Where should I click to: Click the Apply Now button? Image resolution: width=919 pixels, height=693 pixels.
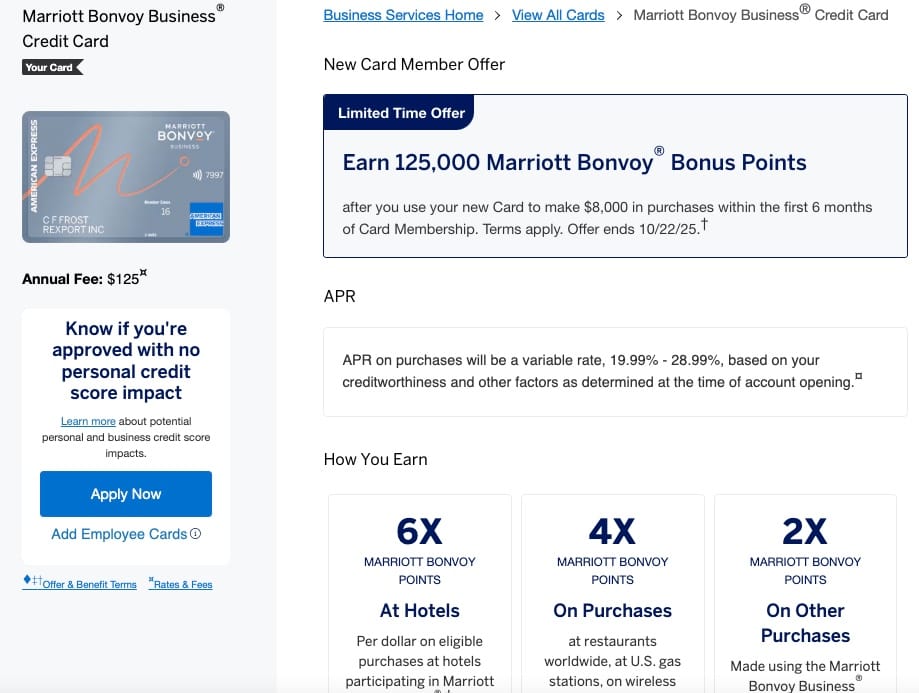coord(126,494)
